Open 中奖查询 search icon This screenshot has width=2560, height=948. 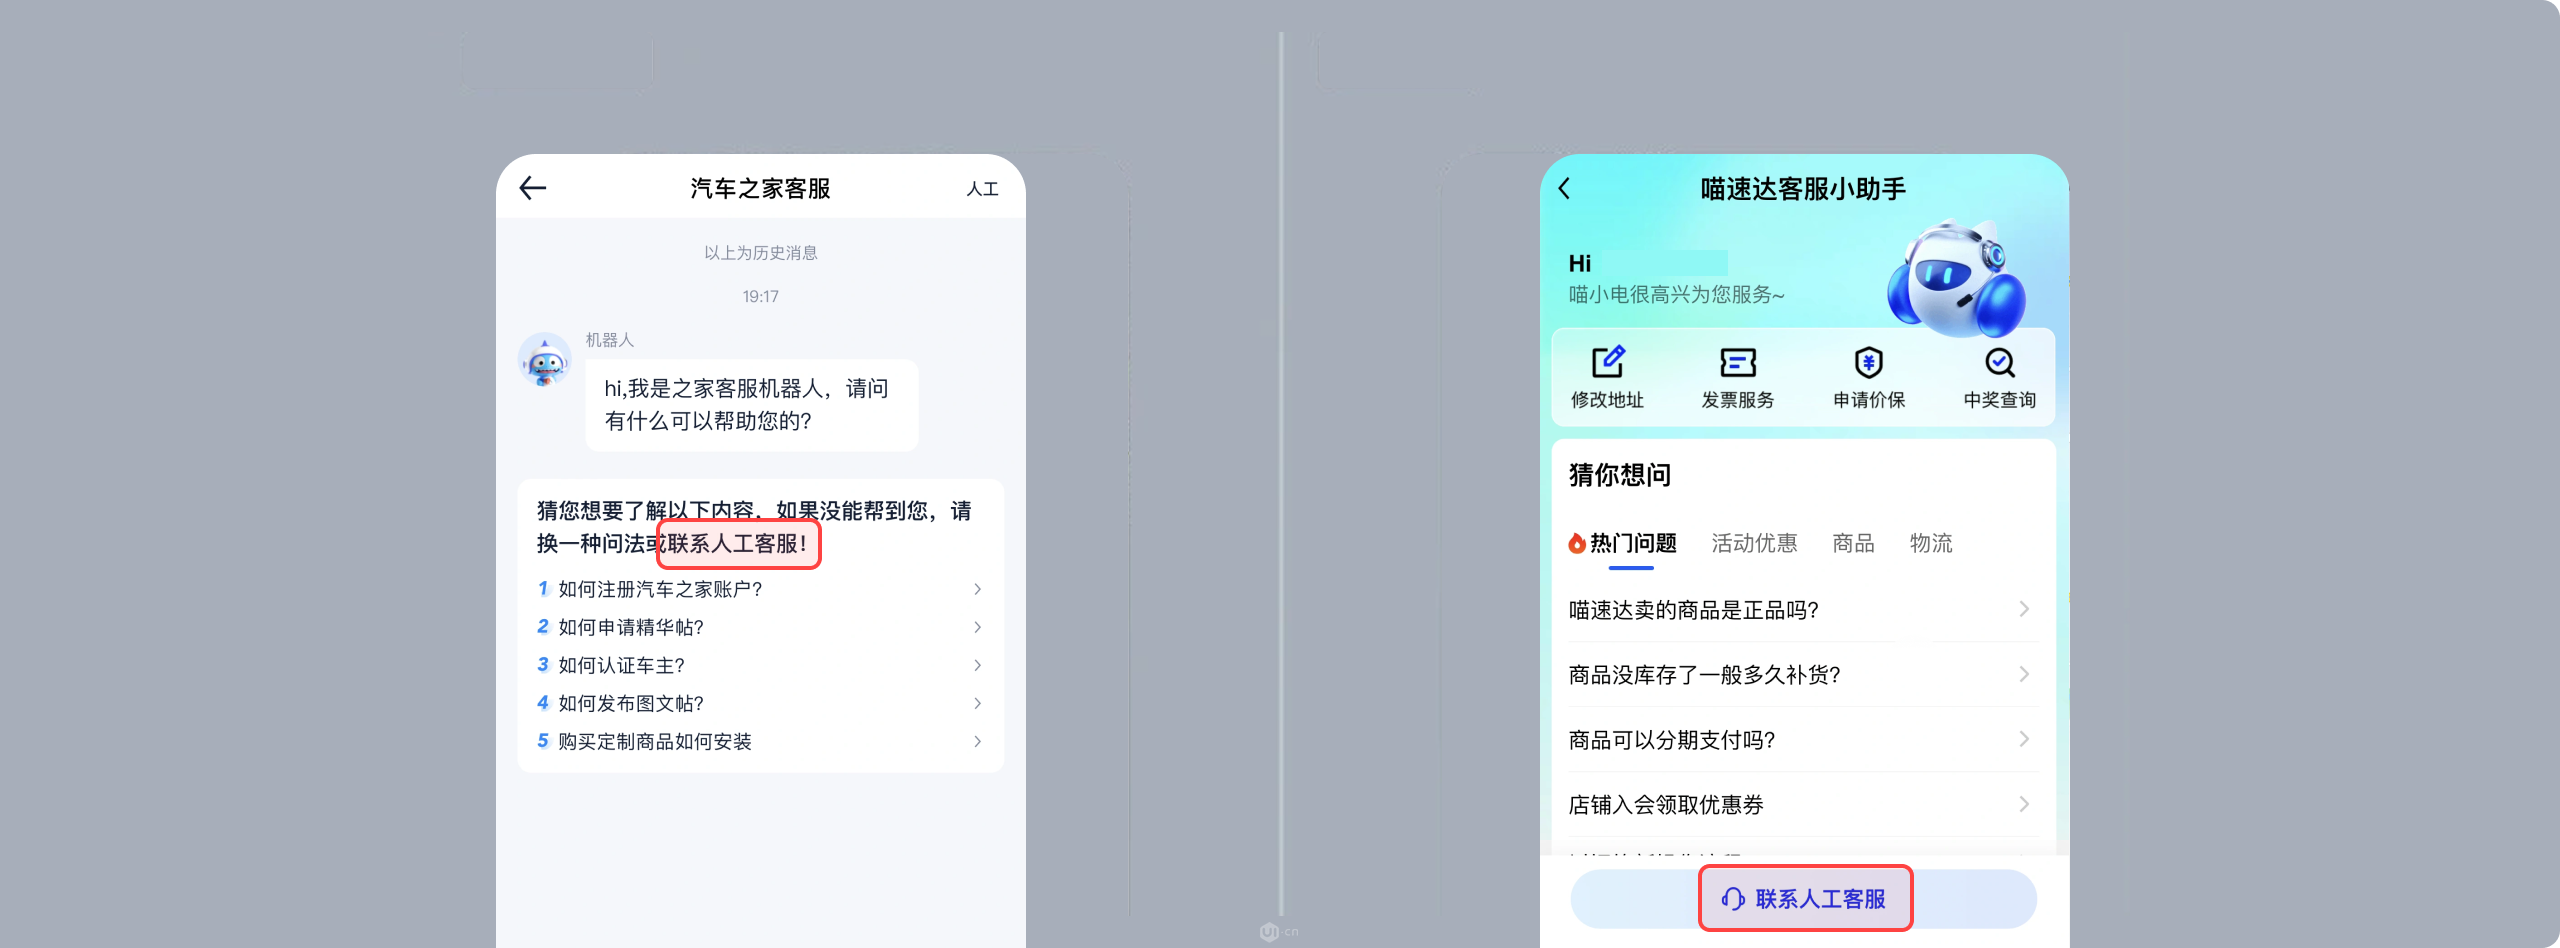(x=2000, y=362)
